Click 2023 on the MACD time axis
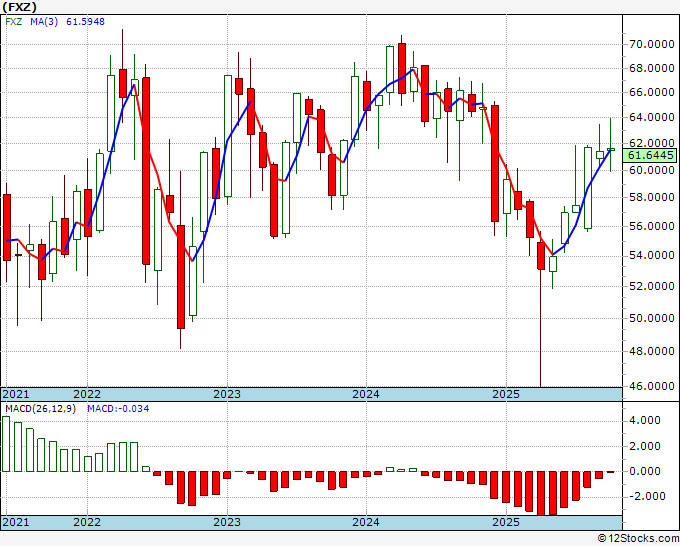The image size is (680, 546). 227,522
